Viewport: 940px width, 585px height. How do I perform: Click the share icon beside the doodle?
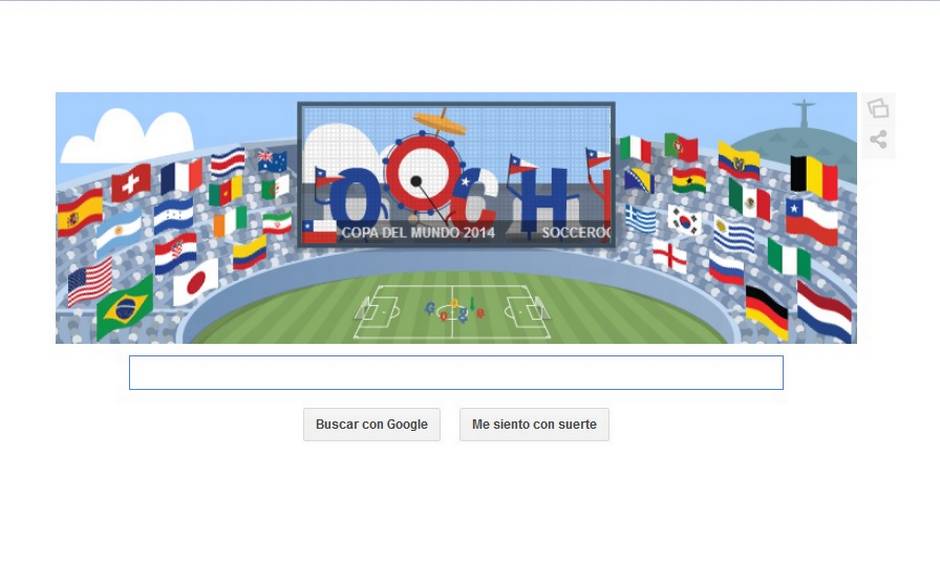(878, 140)
